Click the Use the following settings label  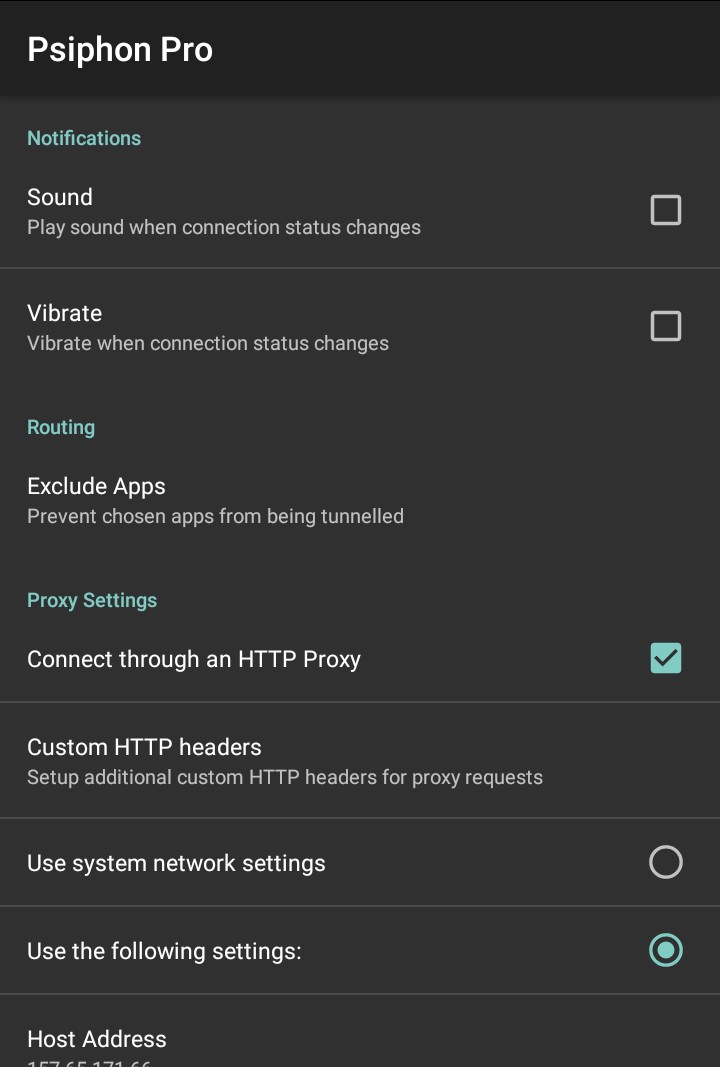[164, 951]
